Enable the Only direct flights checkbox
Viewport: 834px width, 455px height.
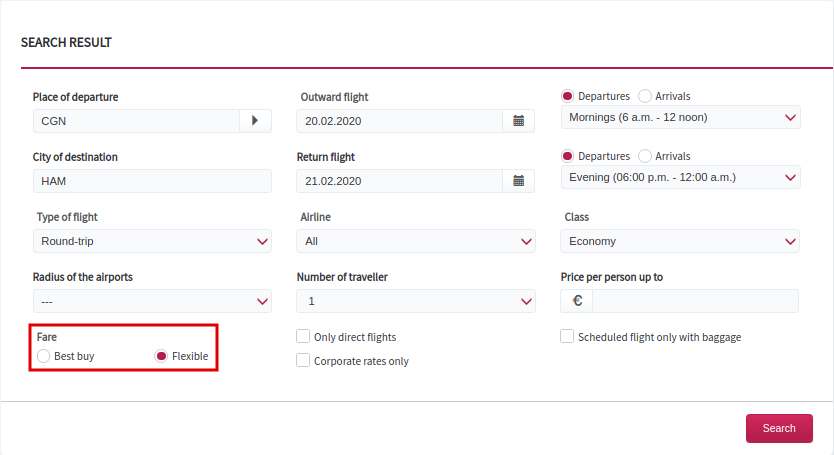(x=303, y=336)
